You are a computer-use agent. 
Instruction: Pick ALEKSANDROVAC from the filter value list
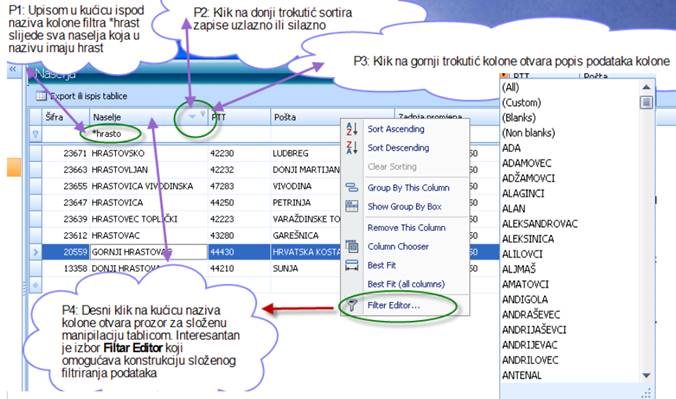click(539, 224)
